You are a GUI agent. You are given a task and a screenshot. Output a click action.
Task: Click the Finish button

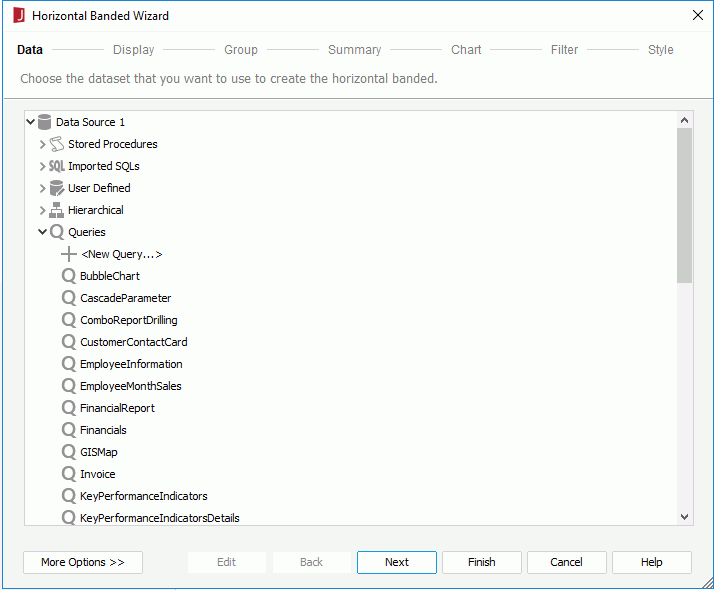tap(482, 562)
